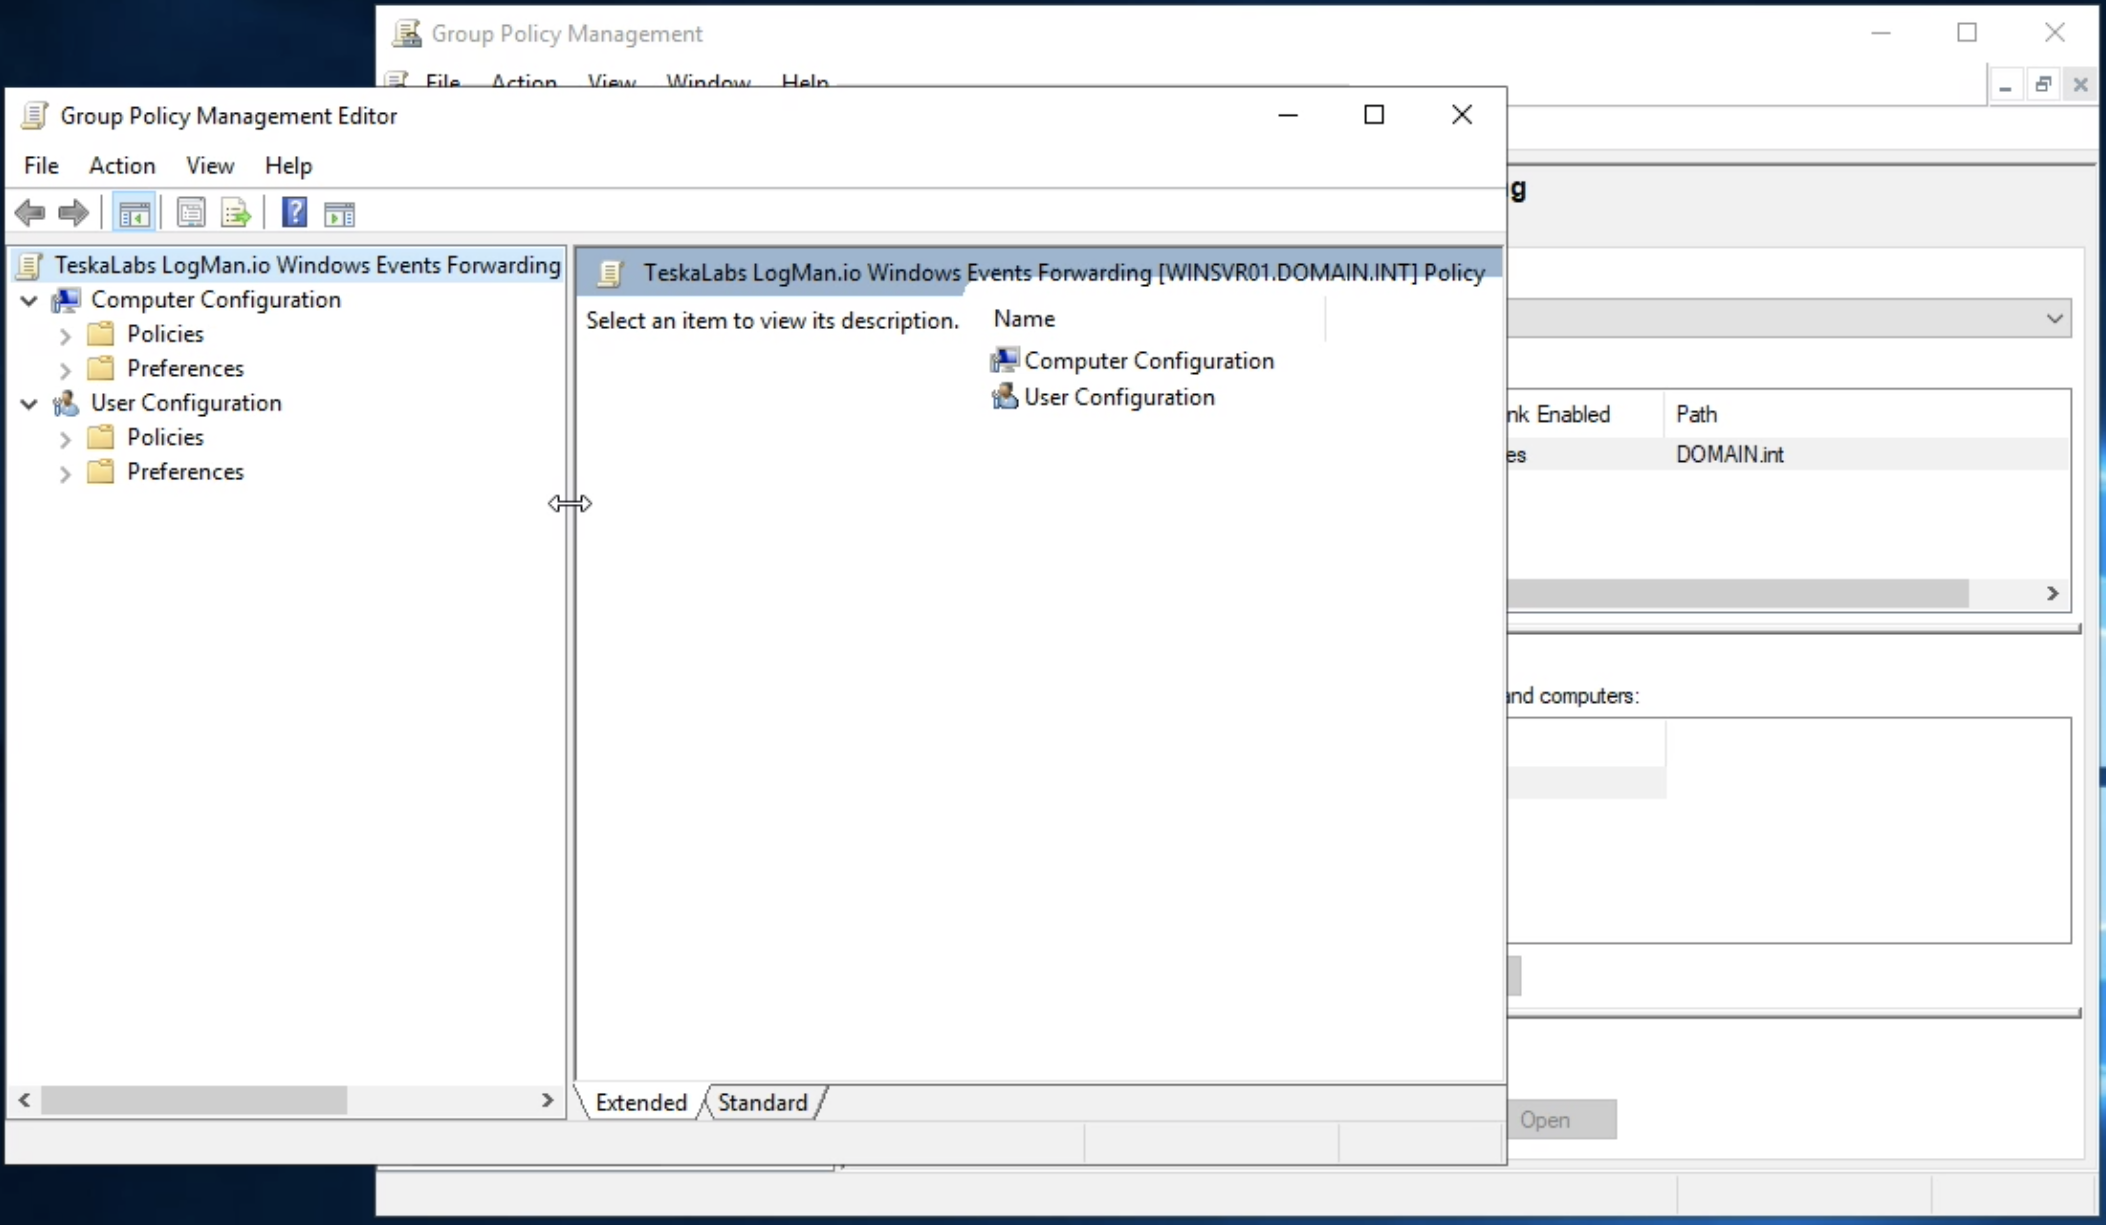
Task: Go back using the toolbar Back arrow
Action: (x=30, y=213)
